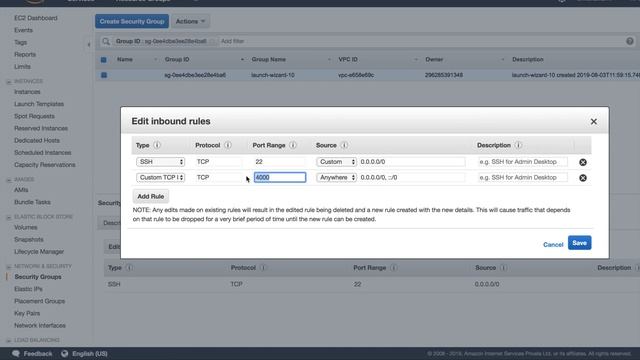
Task: Click Create Security Group button
Action: click(132, 21)
